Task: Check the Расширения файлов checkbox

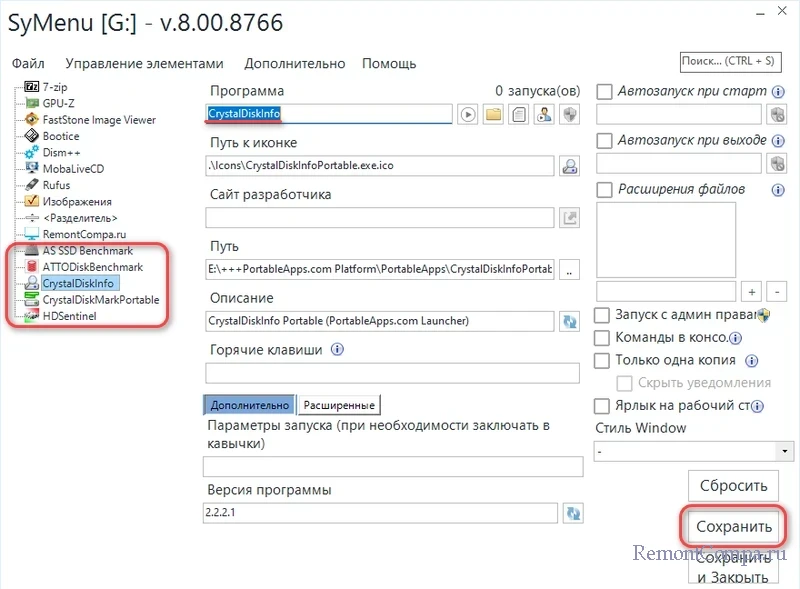Action: click(604, 189)
